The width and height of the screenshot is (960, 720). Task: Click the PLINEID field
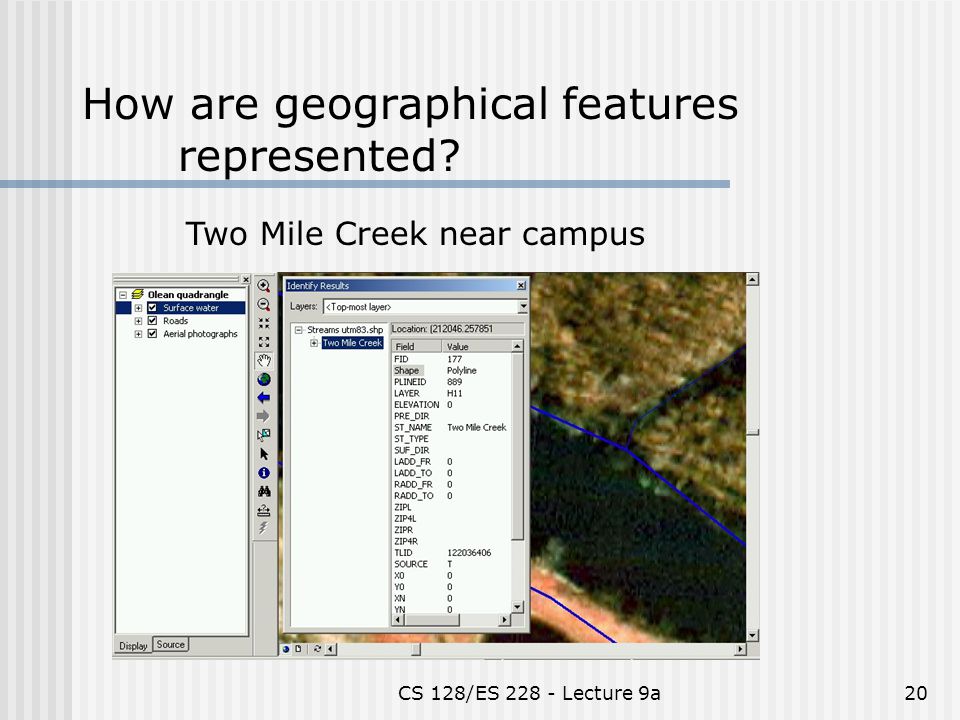tap(410, 382)
